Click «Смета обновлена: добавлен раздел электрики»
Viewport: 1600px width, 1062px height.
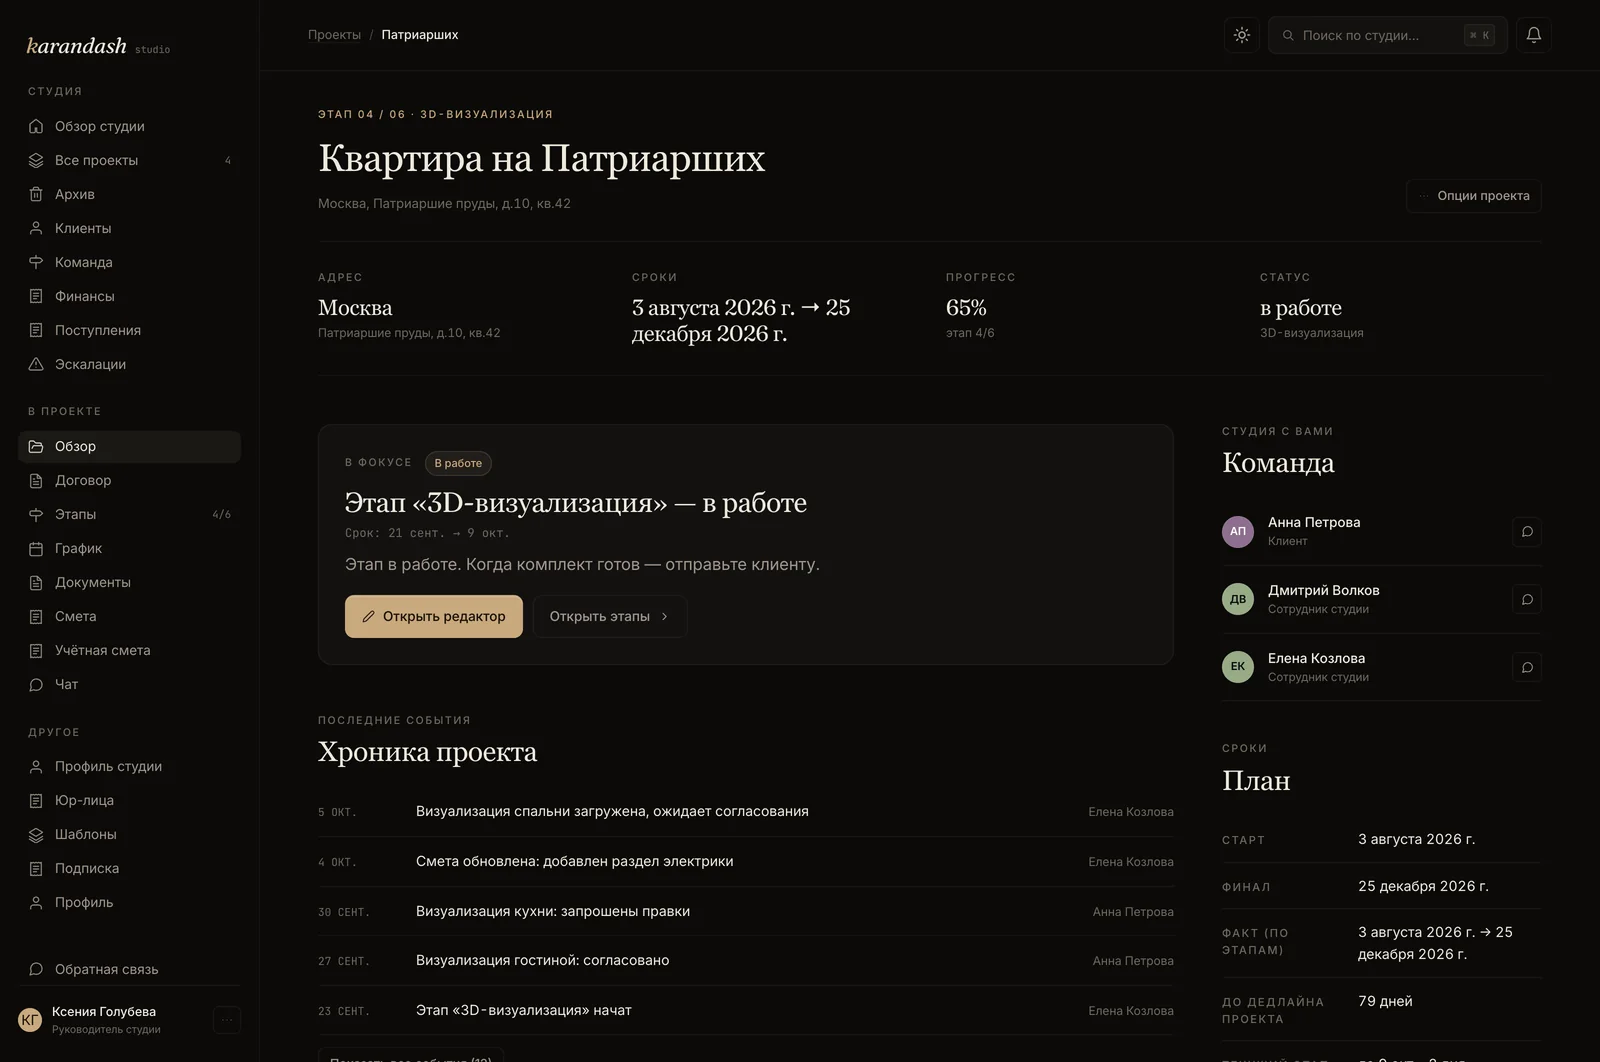[575, 861]
